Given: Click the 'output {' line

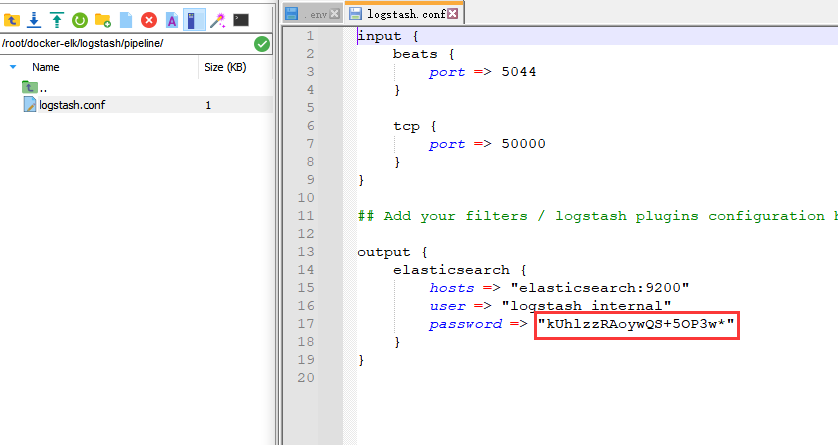Looking at the screenshot, I should (x=392, y=252).
